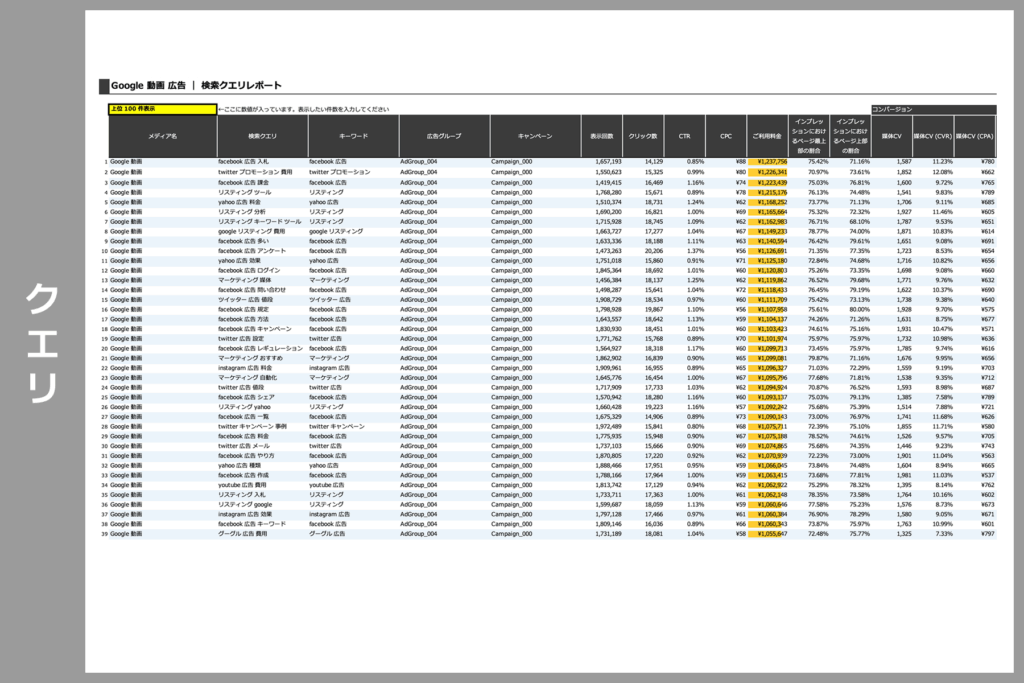
Task: Click the report title 検索クエリレポート
Action: [x=241, y=86]
